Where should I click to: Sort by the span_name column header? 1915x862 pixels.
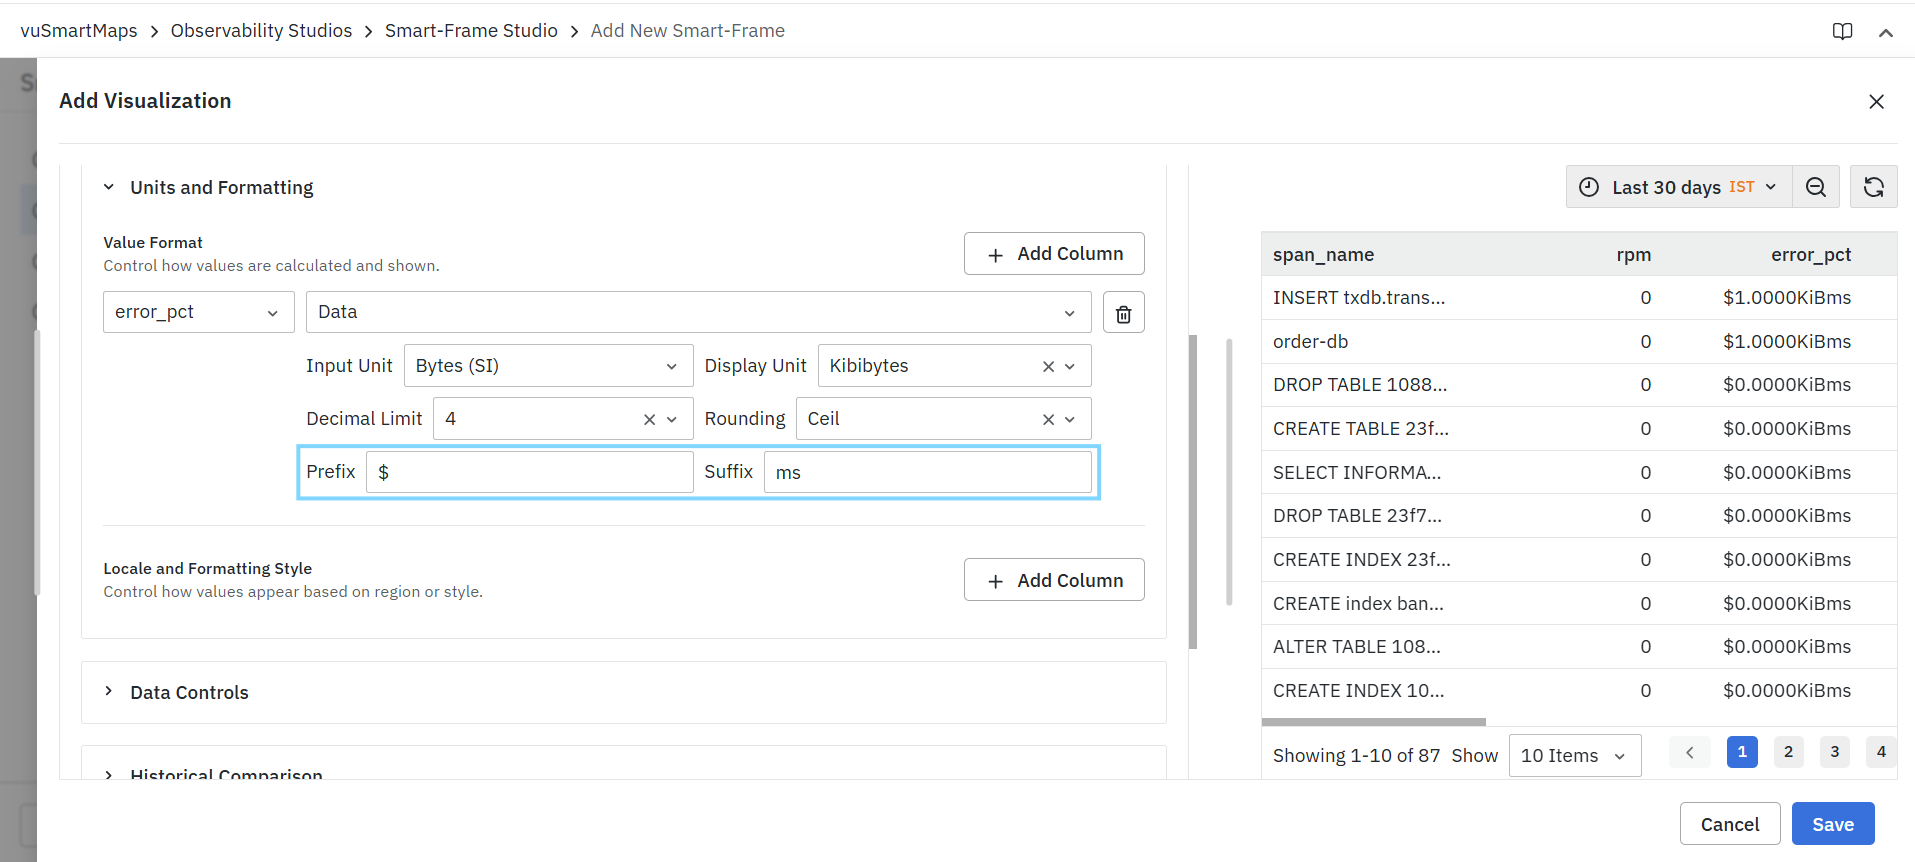(x=1323, y=255)
